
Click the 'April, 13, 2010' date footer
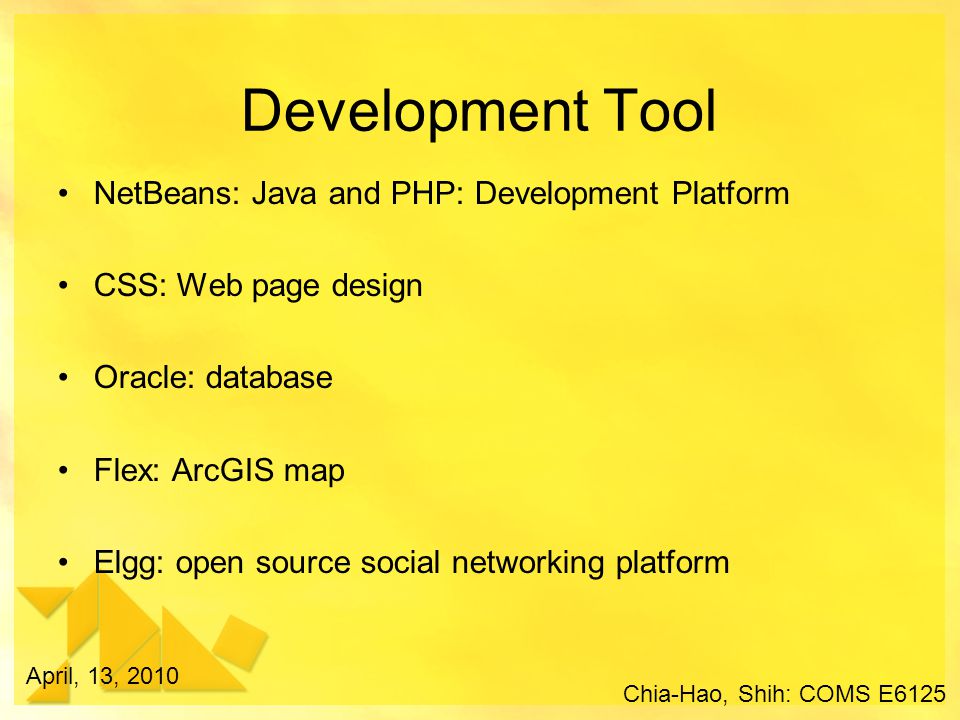pos(102,677)
